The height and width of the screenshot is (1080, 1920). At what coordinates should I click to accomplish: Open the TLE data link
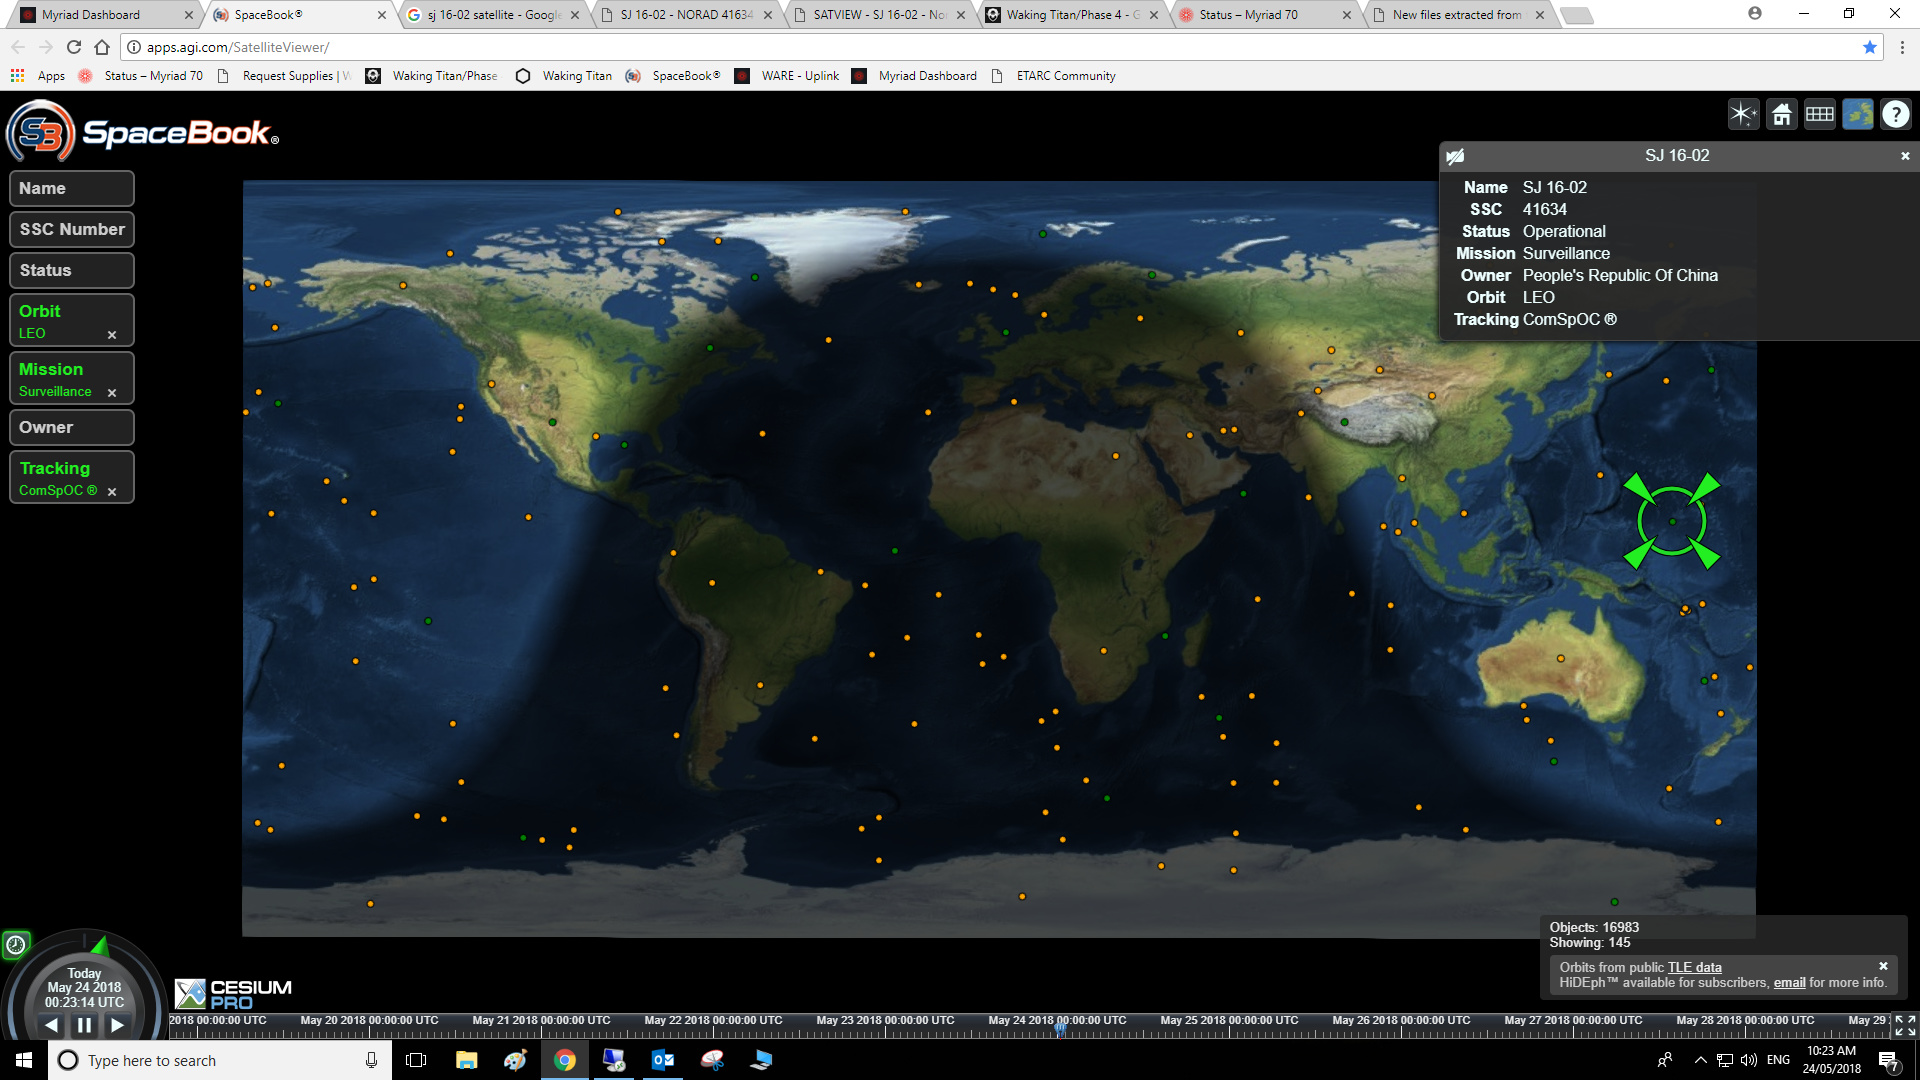1694,967
